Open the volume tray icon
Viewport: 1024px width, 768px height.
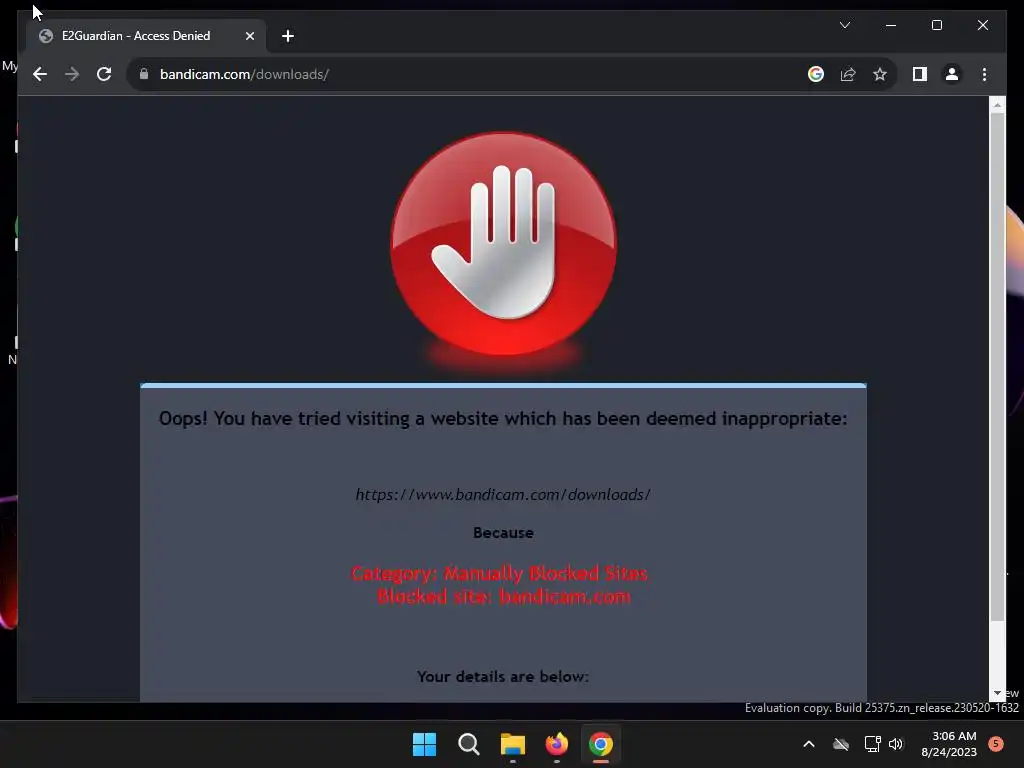[896, 744]
